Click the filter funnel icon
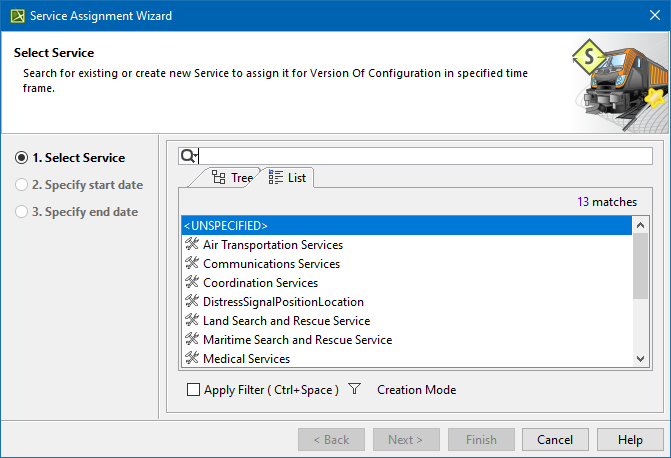 354,390
